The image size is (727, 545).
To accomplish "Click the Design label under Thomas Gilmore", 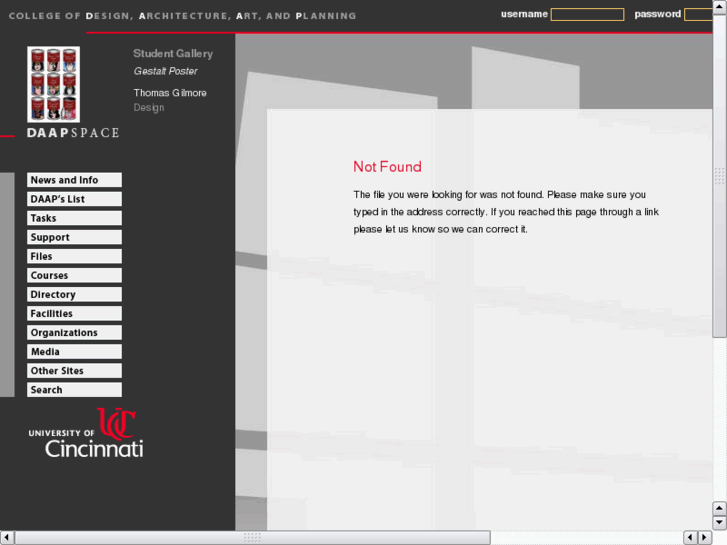I will [x=149, y=108].
